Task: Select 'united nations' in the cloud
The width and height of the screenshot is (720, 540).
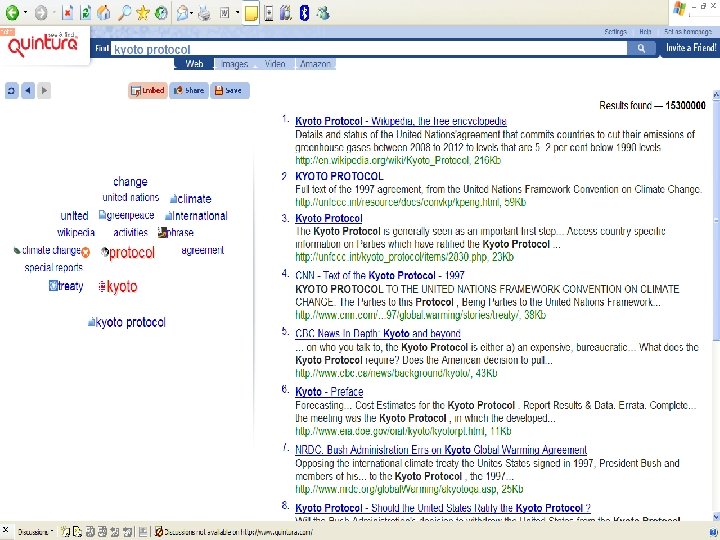Action: pos(130,197)
